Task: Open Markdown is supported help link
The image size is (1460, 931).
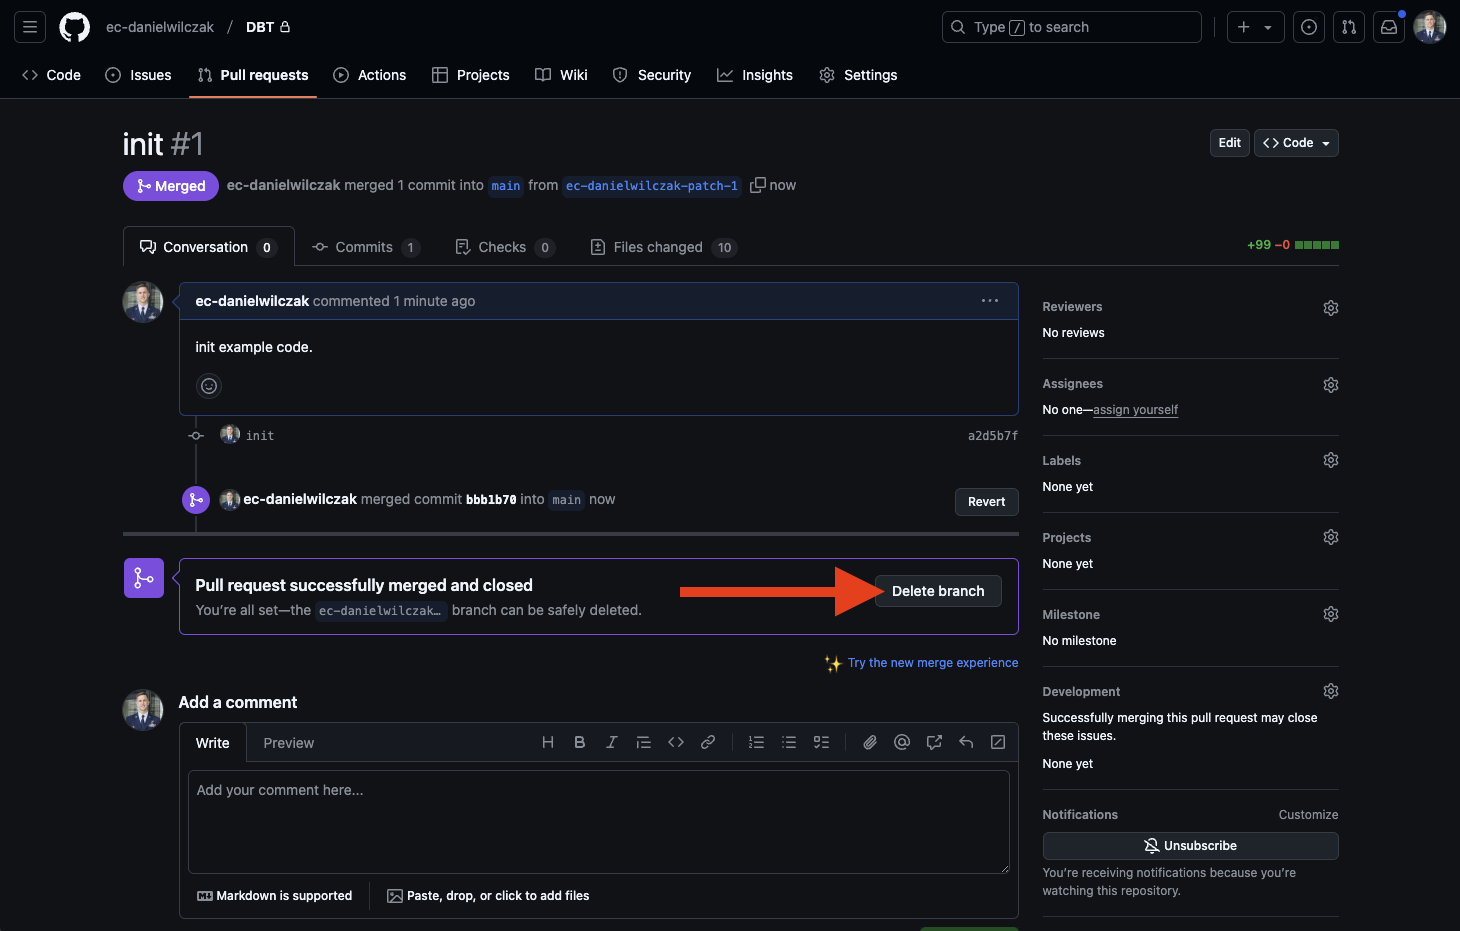Action: coord(275,896)
